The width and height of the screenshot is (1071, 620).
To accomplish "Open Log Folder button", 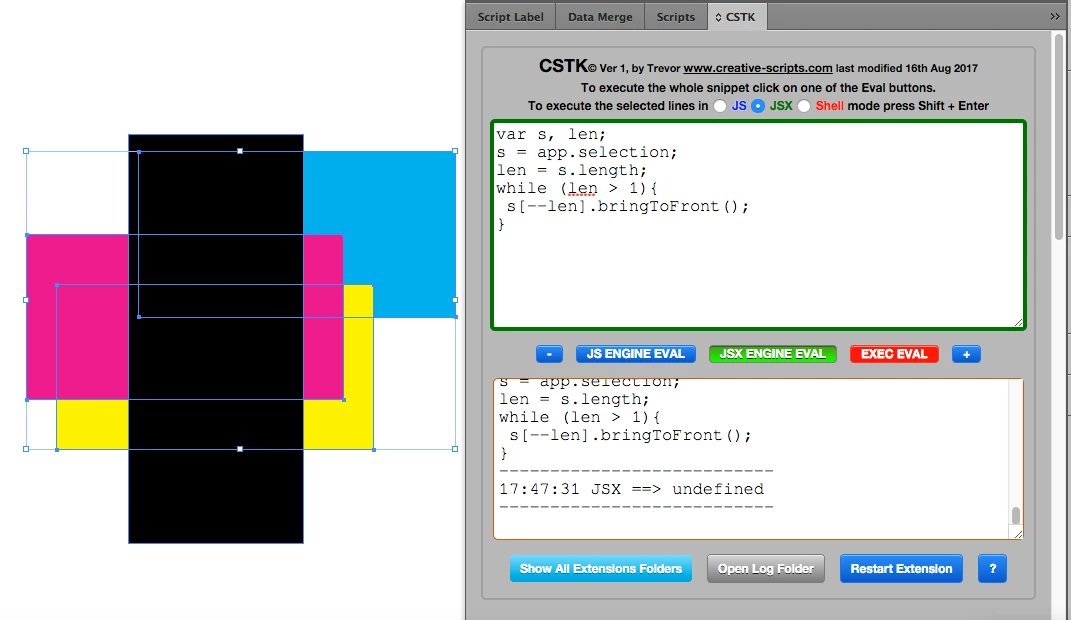I will (766, 568).
